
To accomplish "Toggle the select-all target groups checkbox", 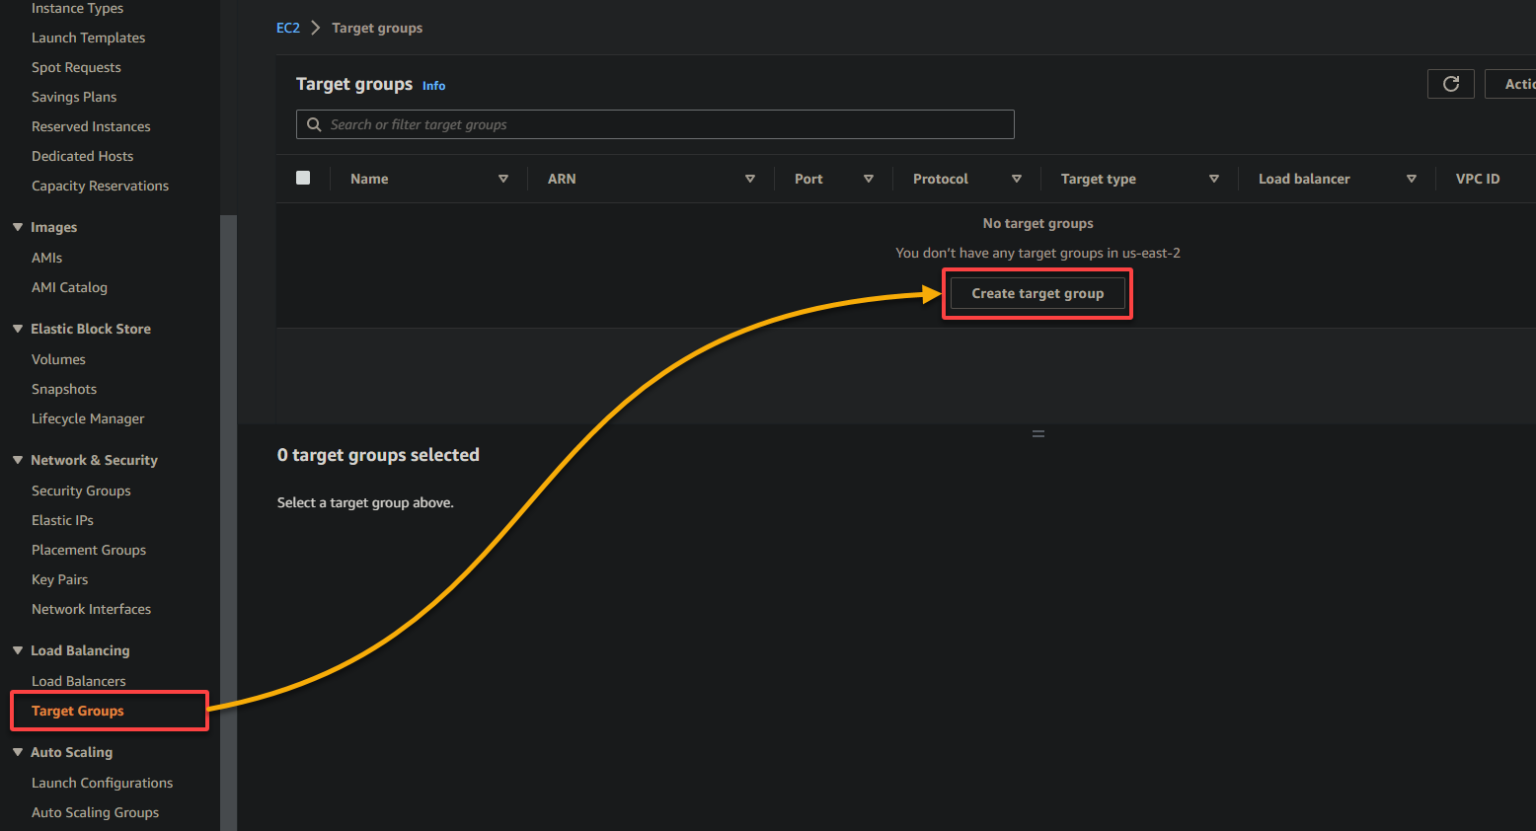I will click(x=303, y=176).
